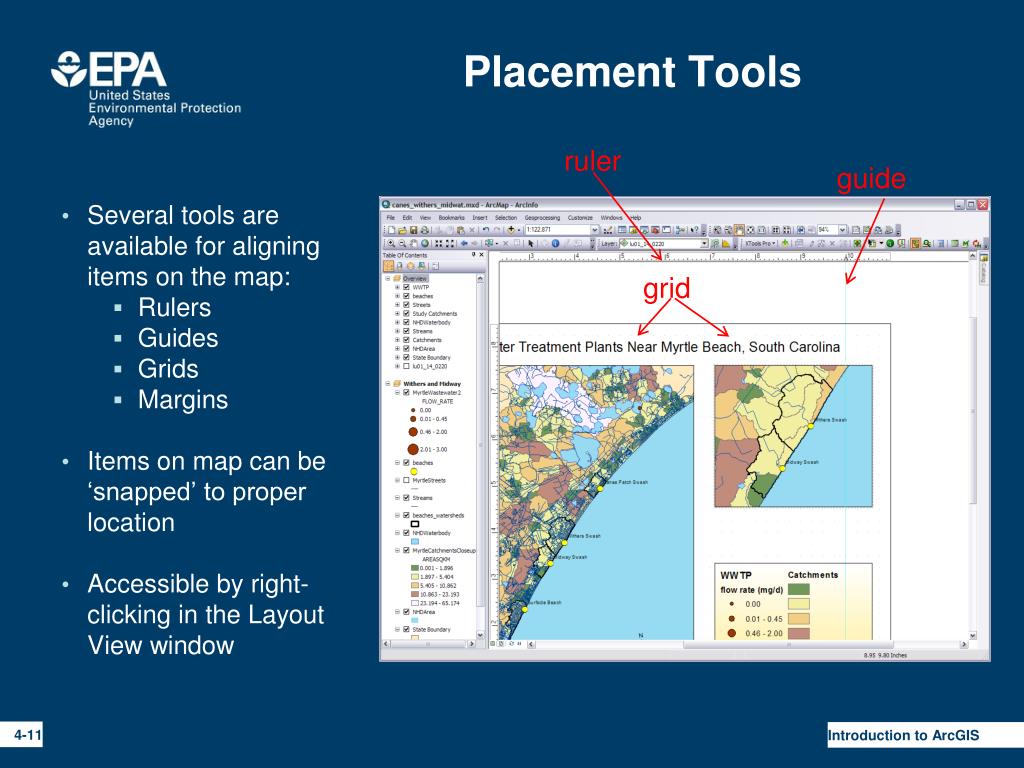Screen dimensions: 1024x768
Task: Open the Layer dropdown lu01_14_0220
Action: [704, 244]
